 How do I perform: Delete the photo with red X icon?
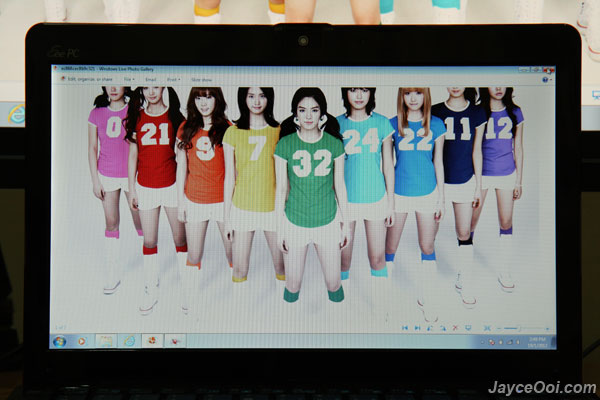point(455,328)
